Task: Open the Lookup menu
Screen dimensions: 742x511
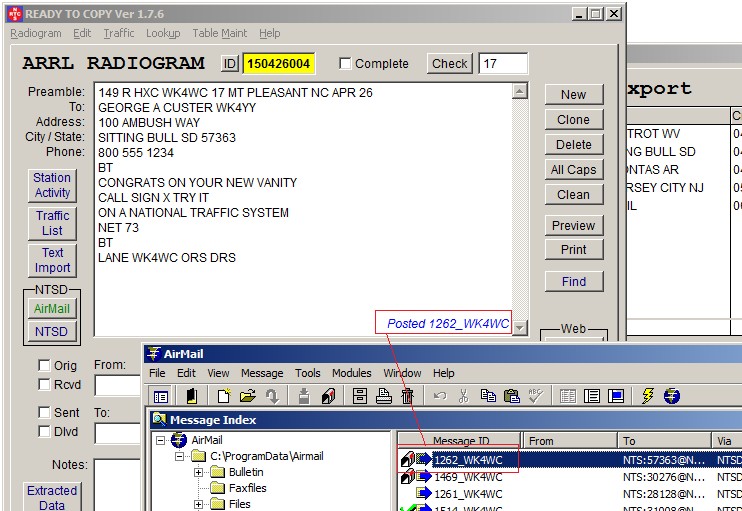Action: pos(163,33)
